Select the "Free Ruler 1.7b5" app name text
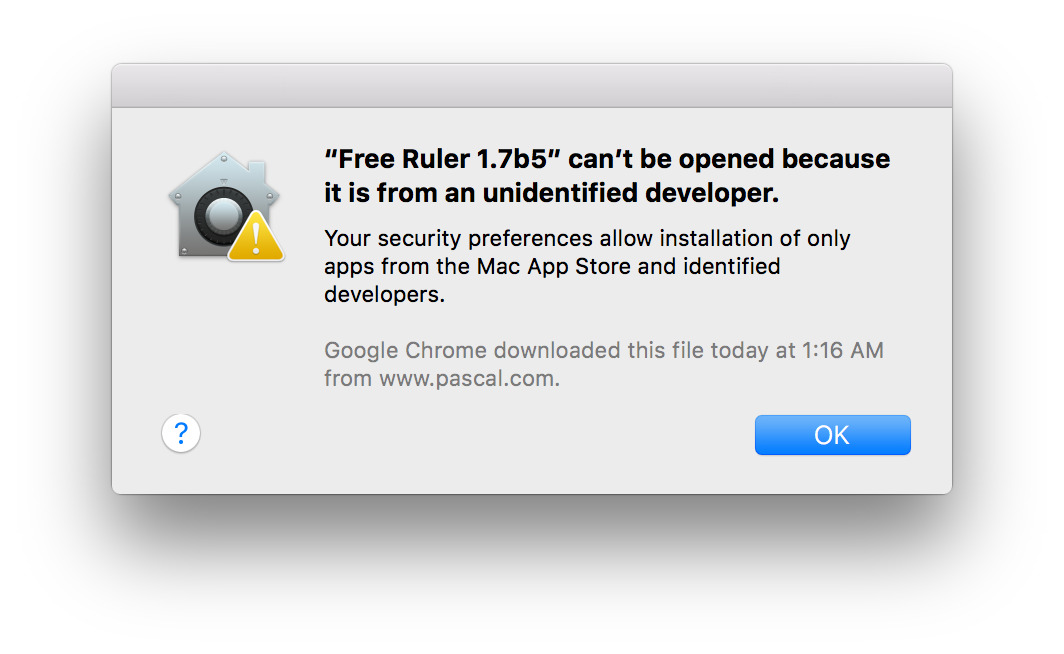The image size is (1064, 654). point(442,159)
